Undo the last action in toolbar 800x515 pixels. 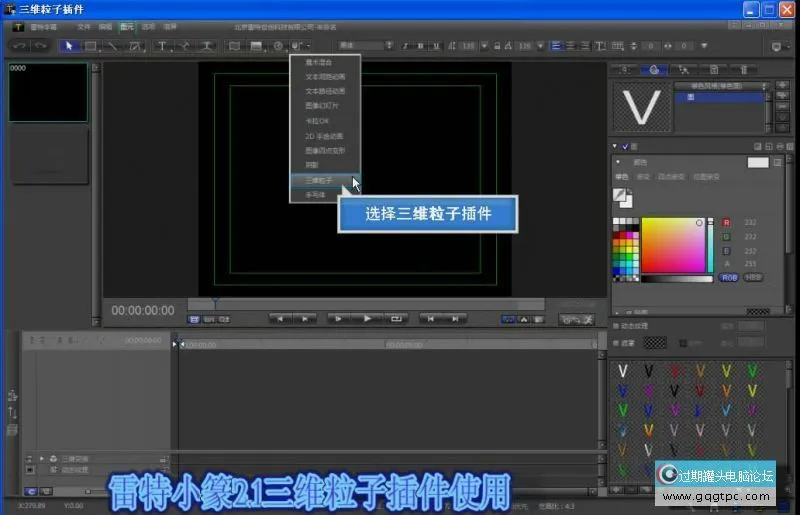coord(19,46)
